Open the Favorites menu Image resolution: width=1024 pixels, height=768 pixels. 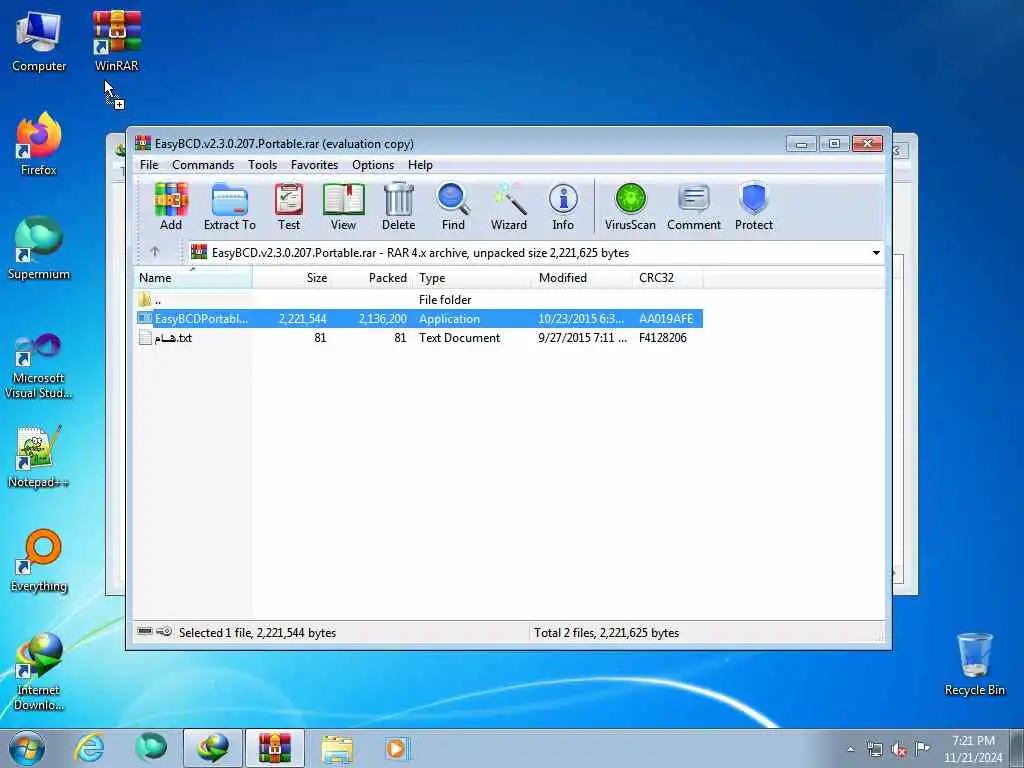point(315,165)
